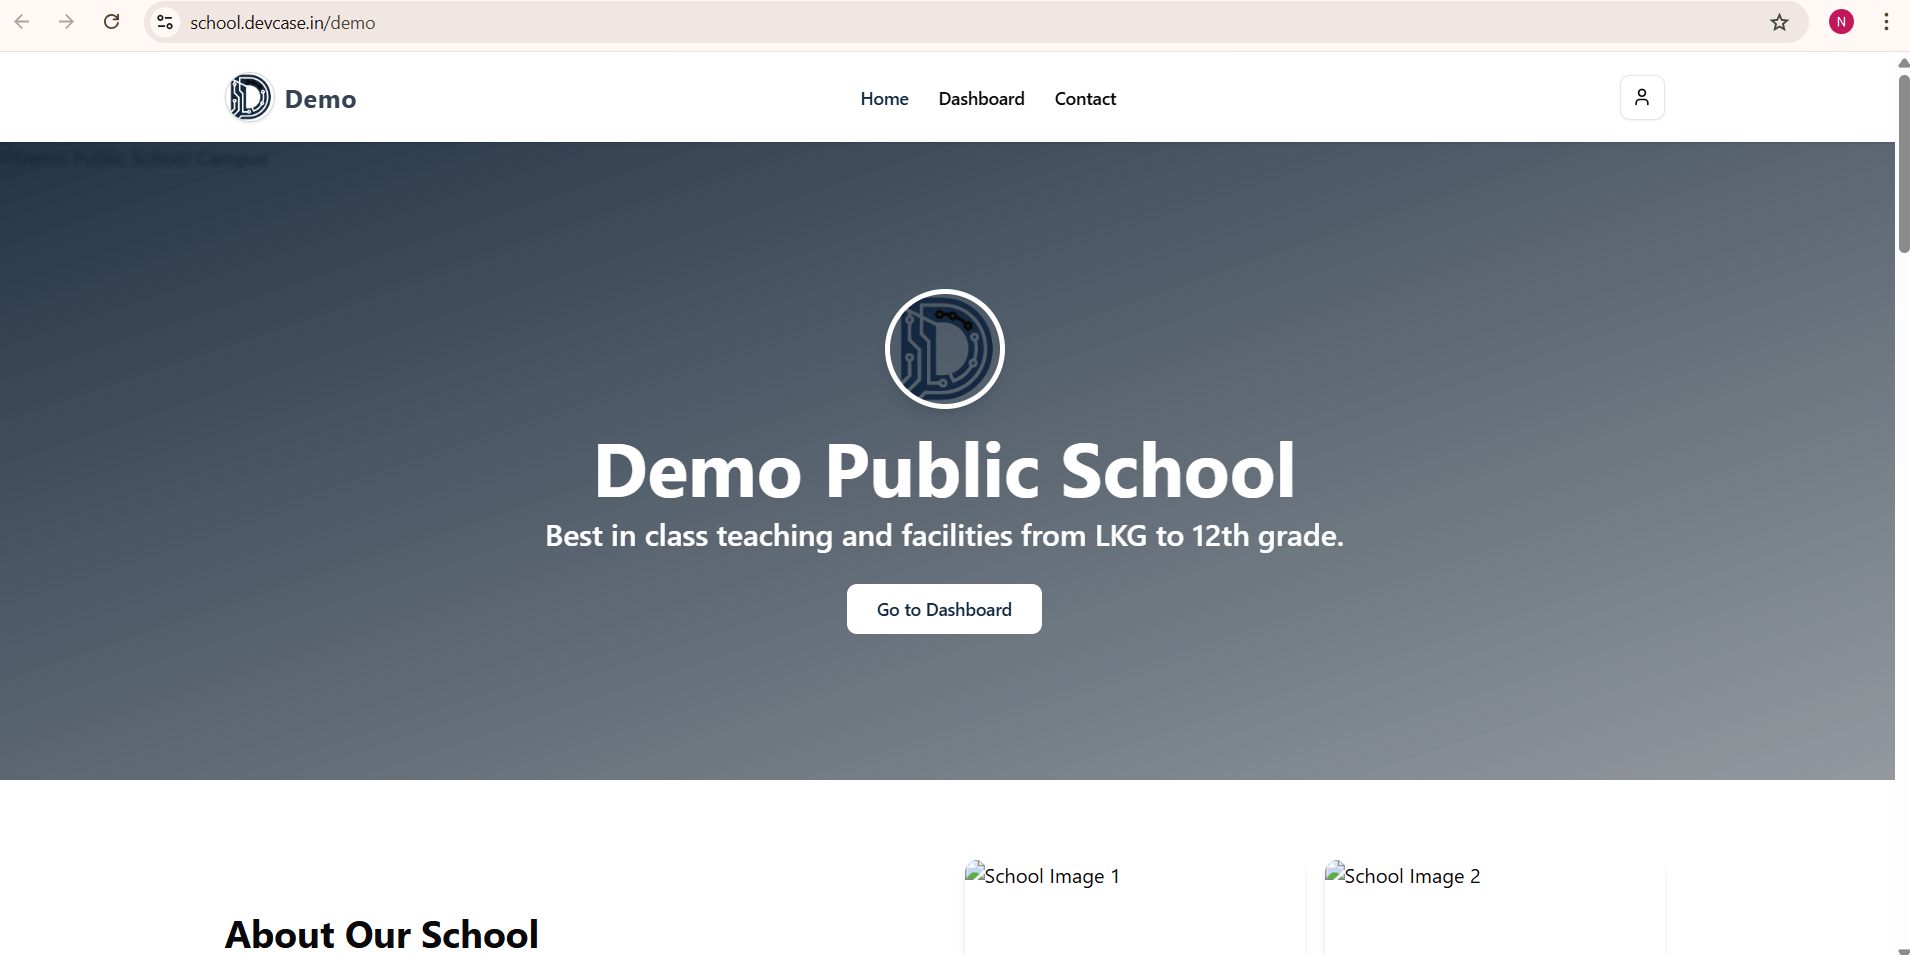This screenshot has height=955, width=1910.
Task: Open the Chrome three-dot menu
Action: (1886, 22)
